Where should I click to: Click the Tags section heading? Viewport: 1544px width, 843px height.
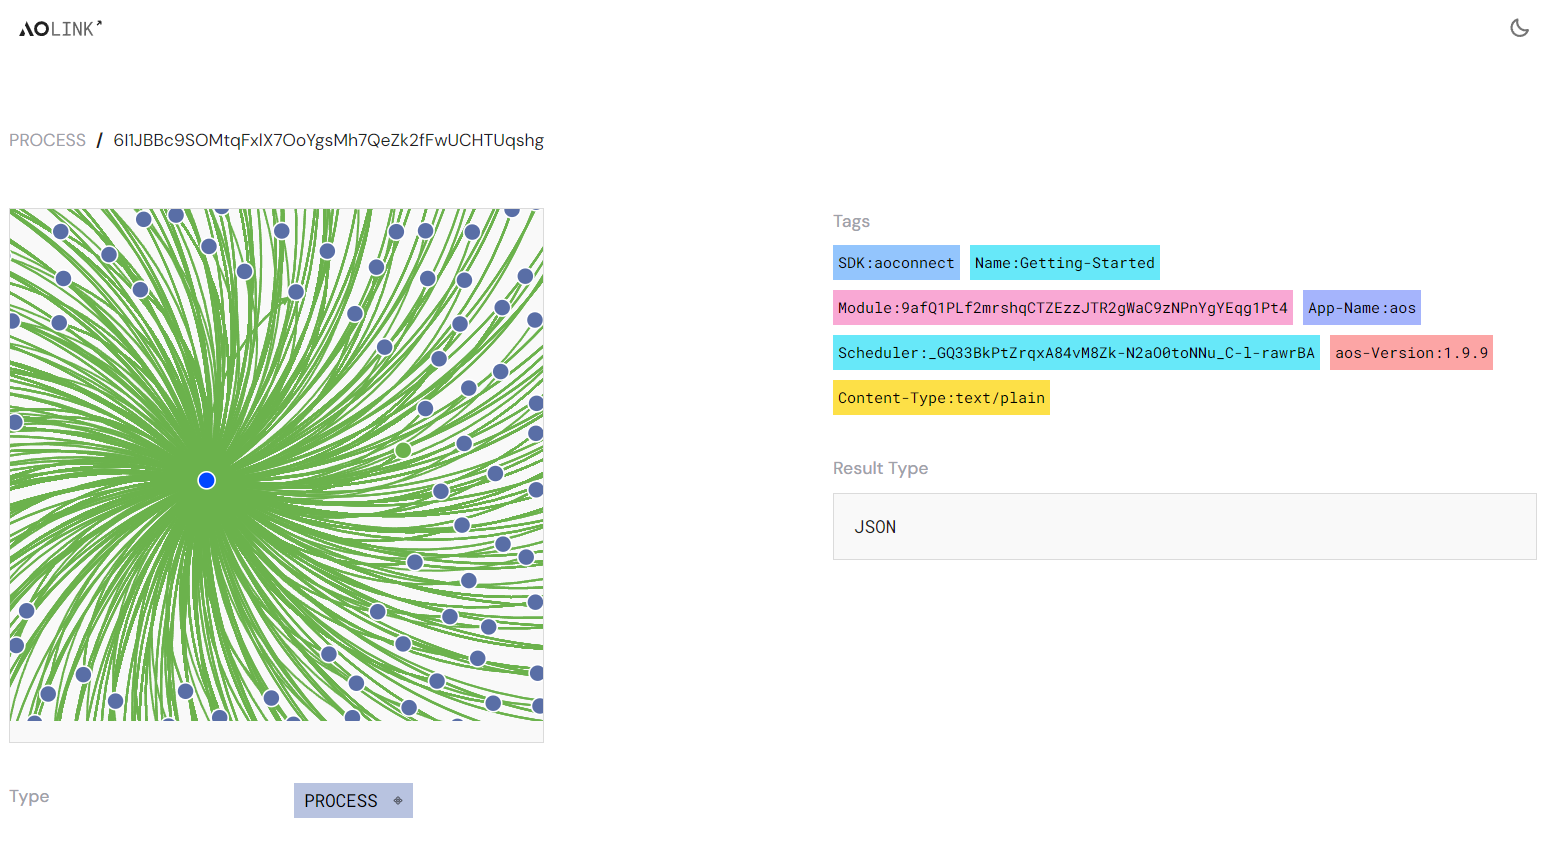click(x=851, y=221)
